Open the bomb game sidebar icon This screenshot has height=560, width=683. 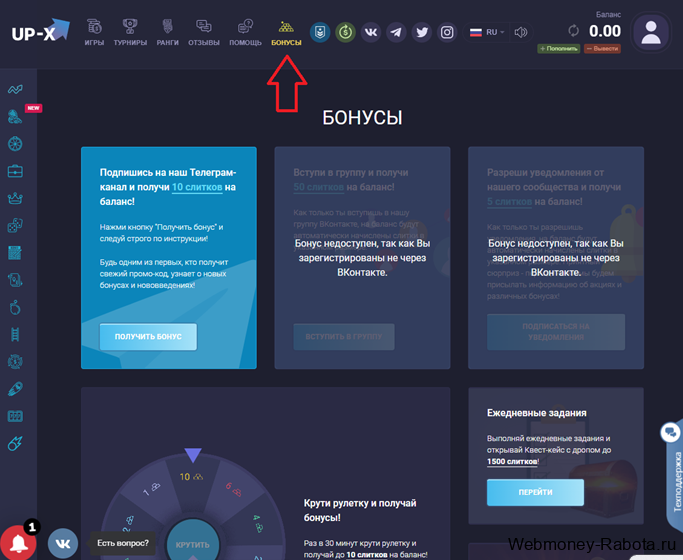(15, 307)
